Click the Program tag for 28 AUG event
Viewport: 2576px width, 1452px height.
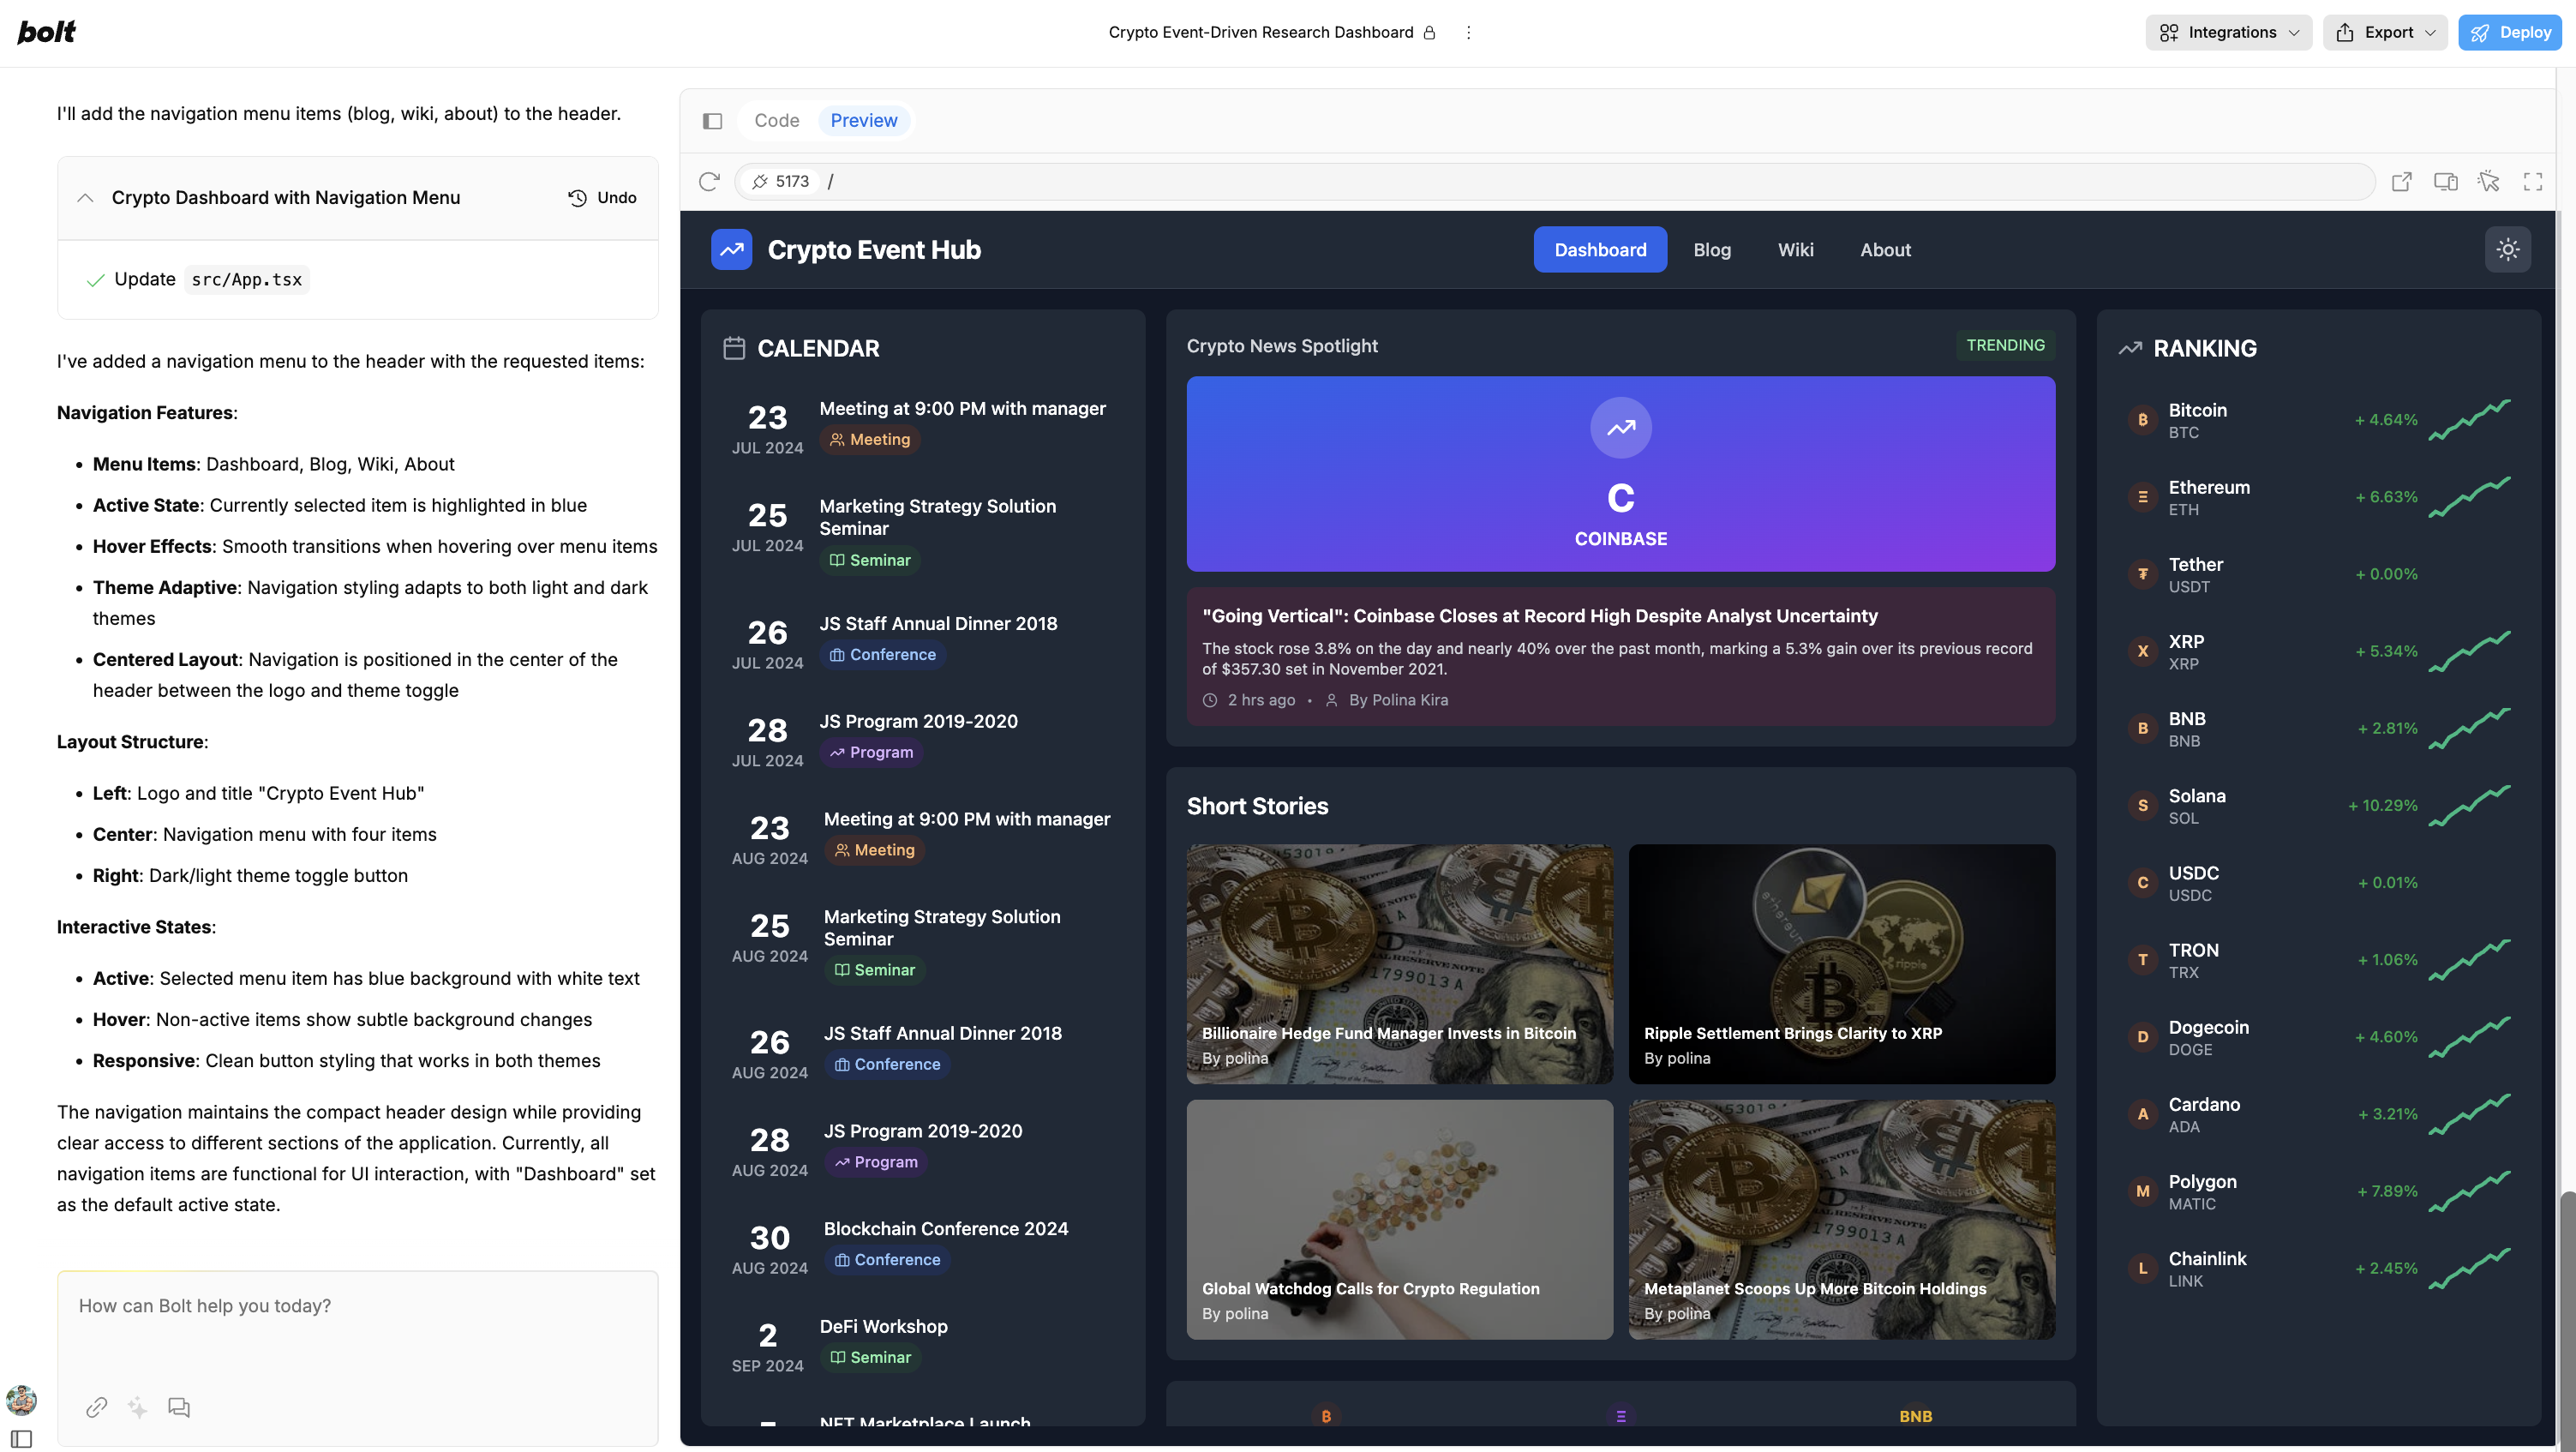876,1162
